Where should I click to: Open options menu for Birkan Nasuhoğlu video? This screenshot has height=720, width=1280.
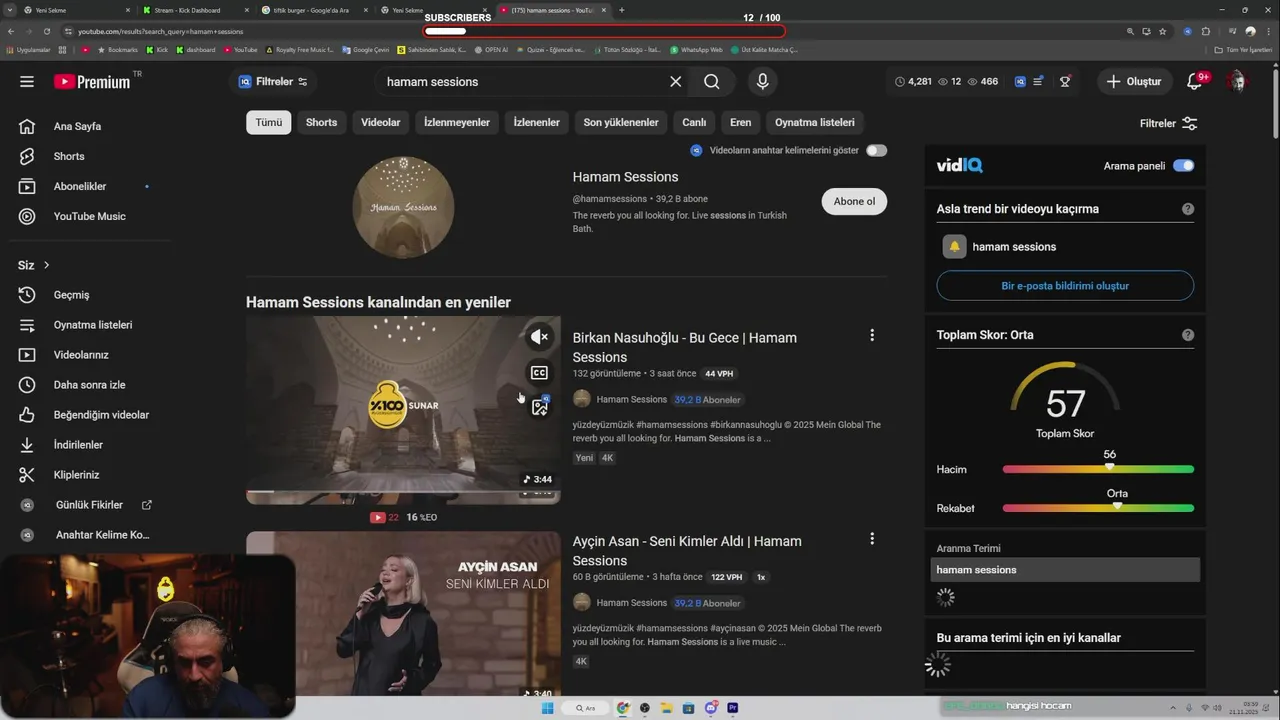[872, 336]
